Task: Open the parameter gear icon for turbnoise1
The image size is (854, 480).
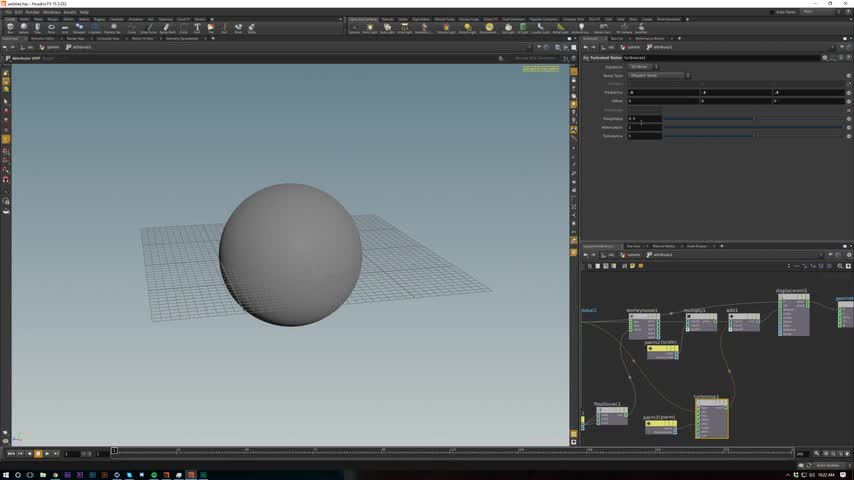Action: 827,57
